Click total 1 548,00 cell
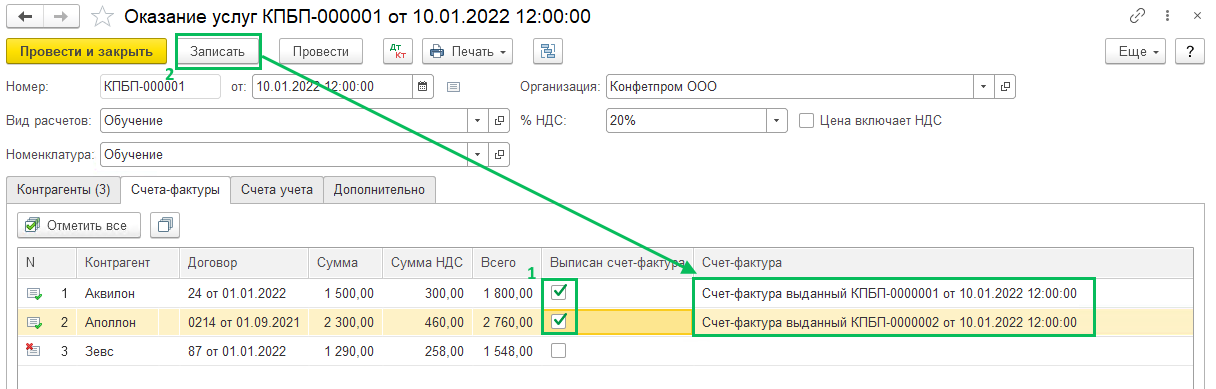This screenshot has height=389, width=1216. click(x=506, y=350)
